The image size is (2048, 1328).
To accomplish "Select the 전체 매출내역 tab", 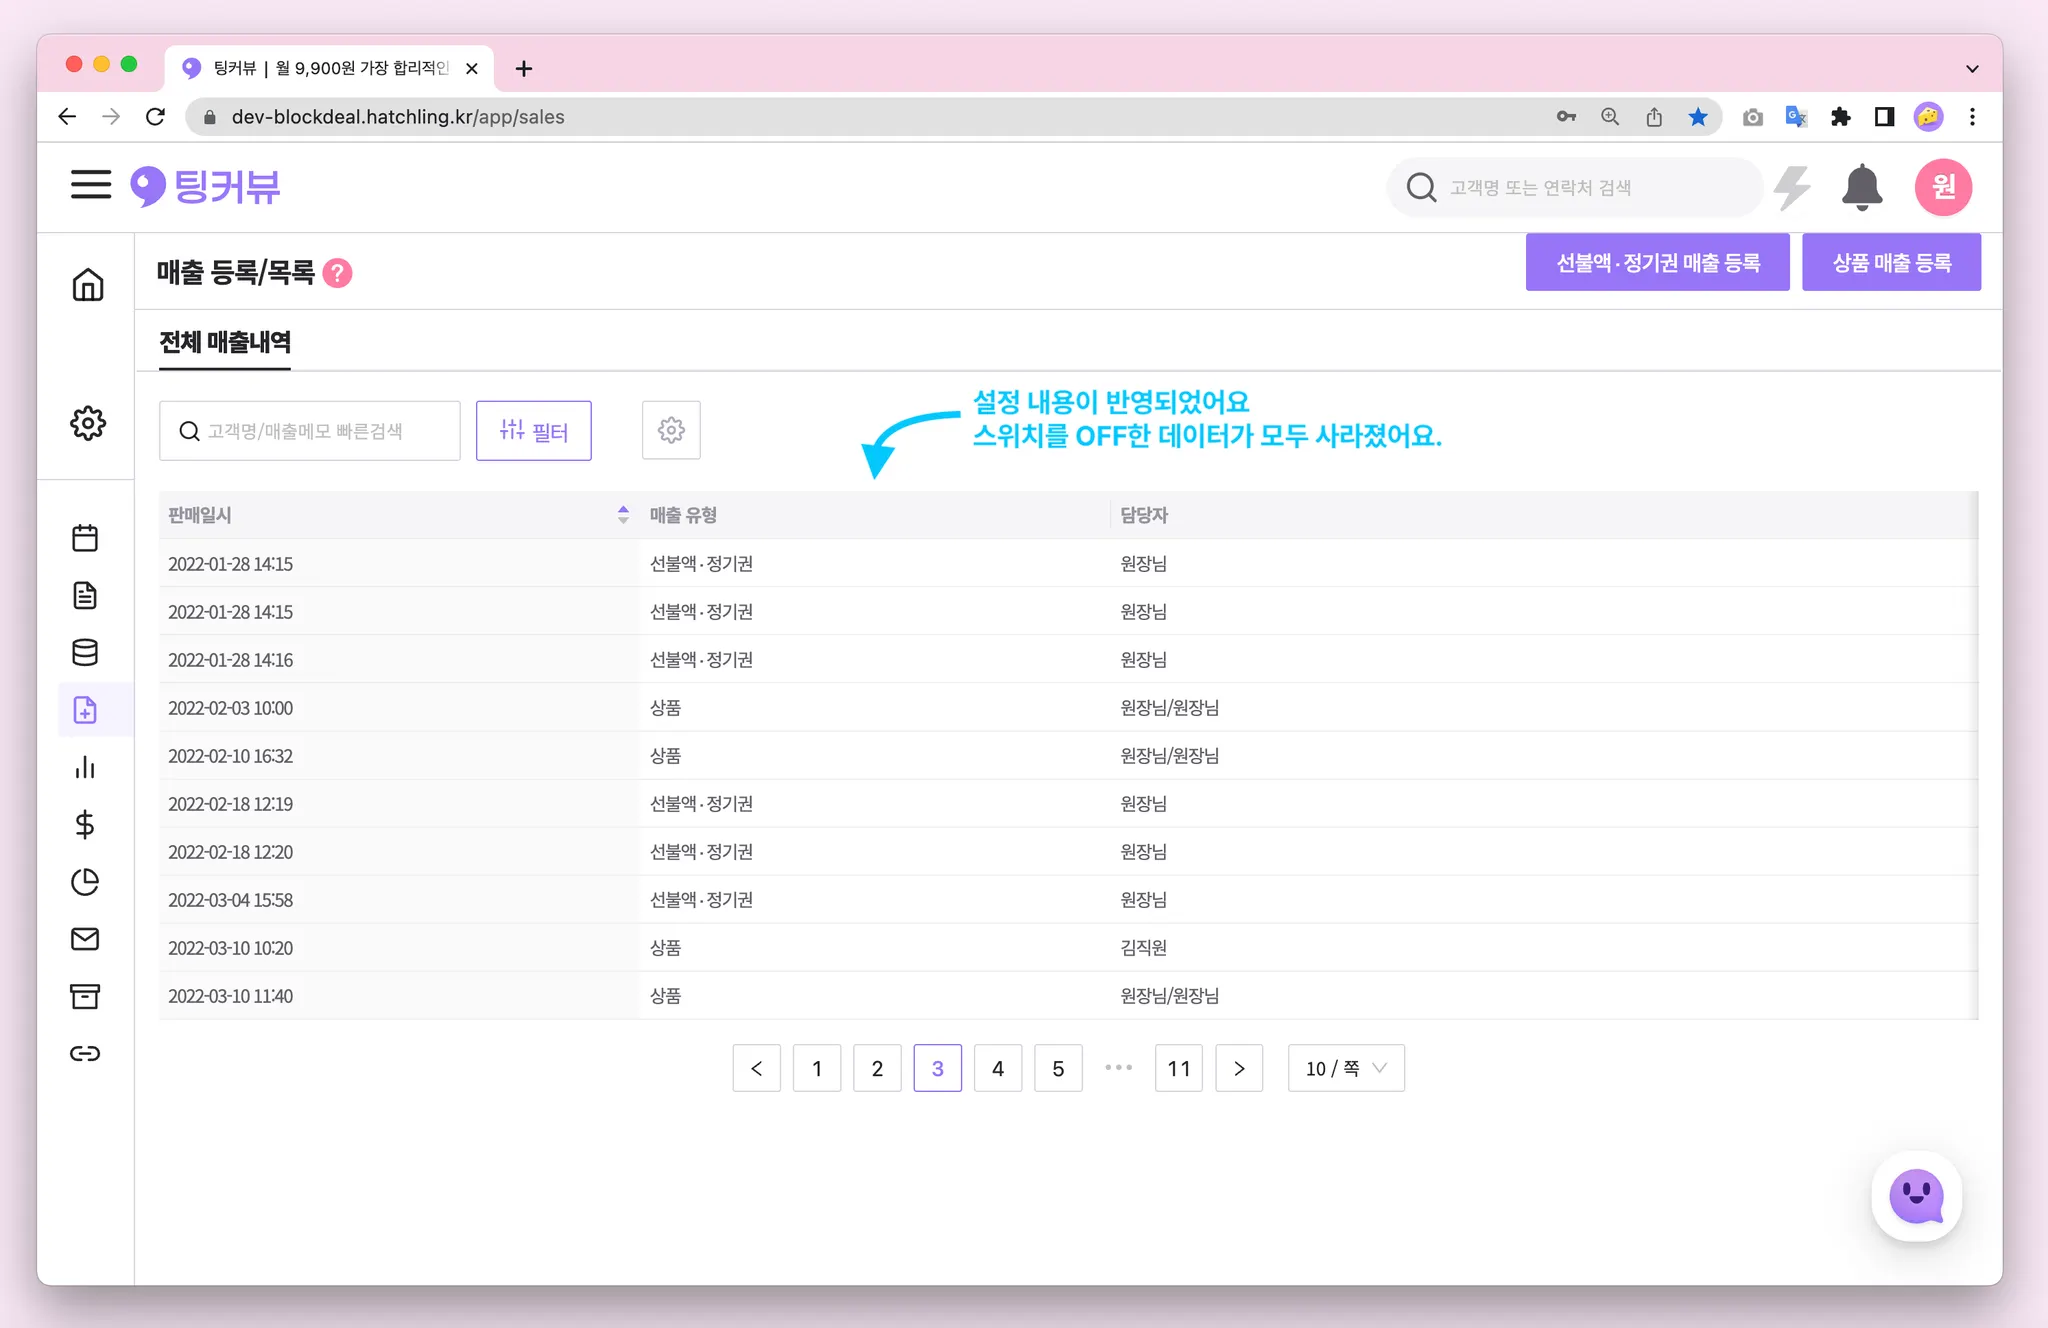I will [225, 342].
